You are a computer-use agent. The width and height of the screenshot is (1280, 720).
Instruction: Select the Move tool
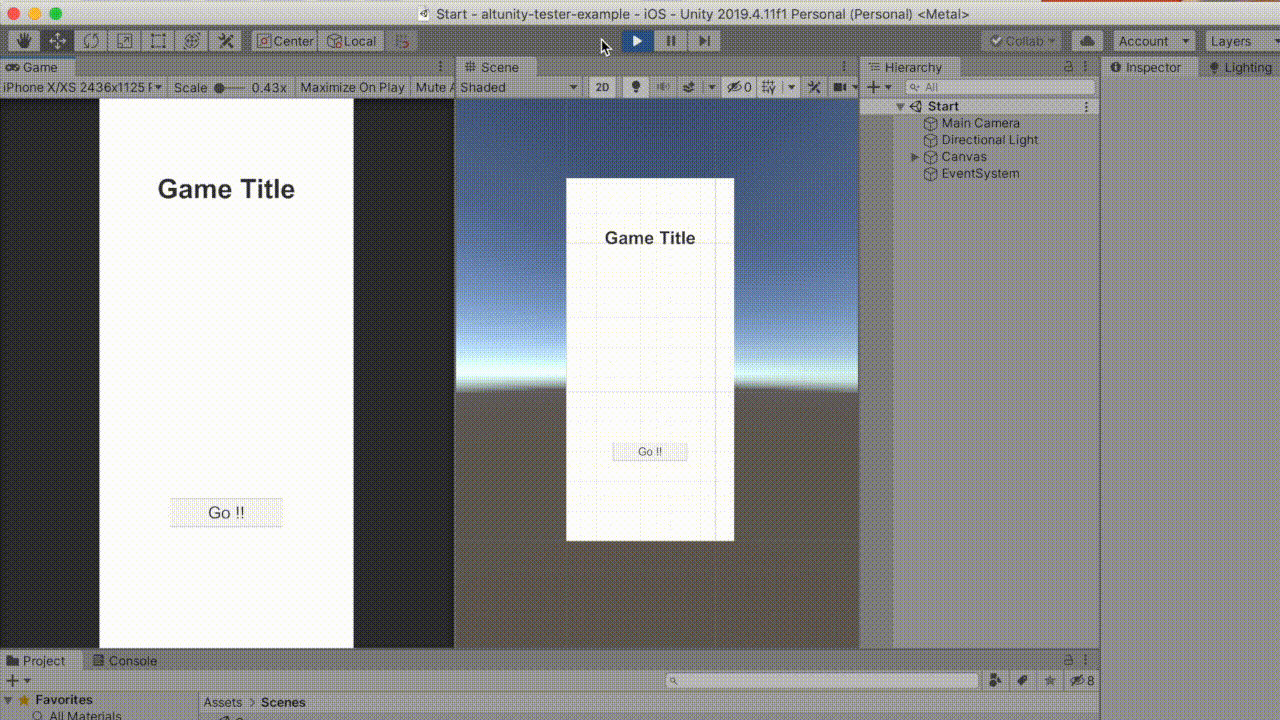click(57, 41)
